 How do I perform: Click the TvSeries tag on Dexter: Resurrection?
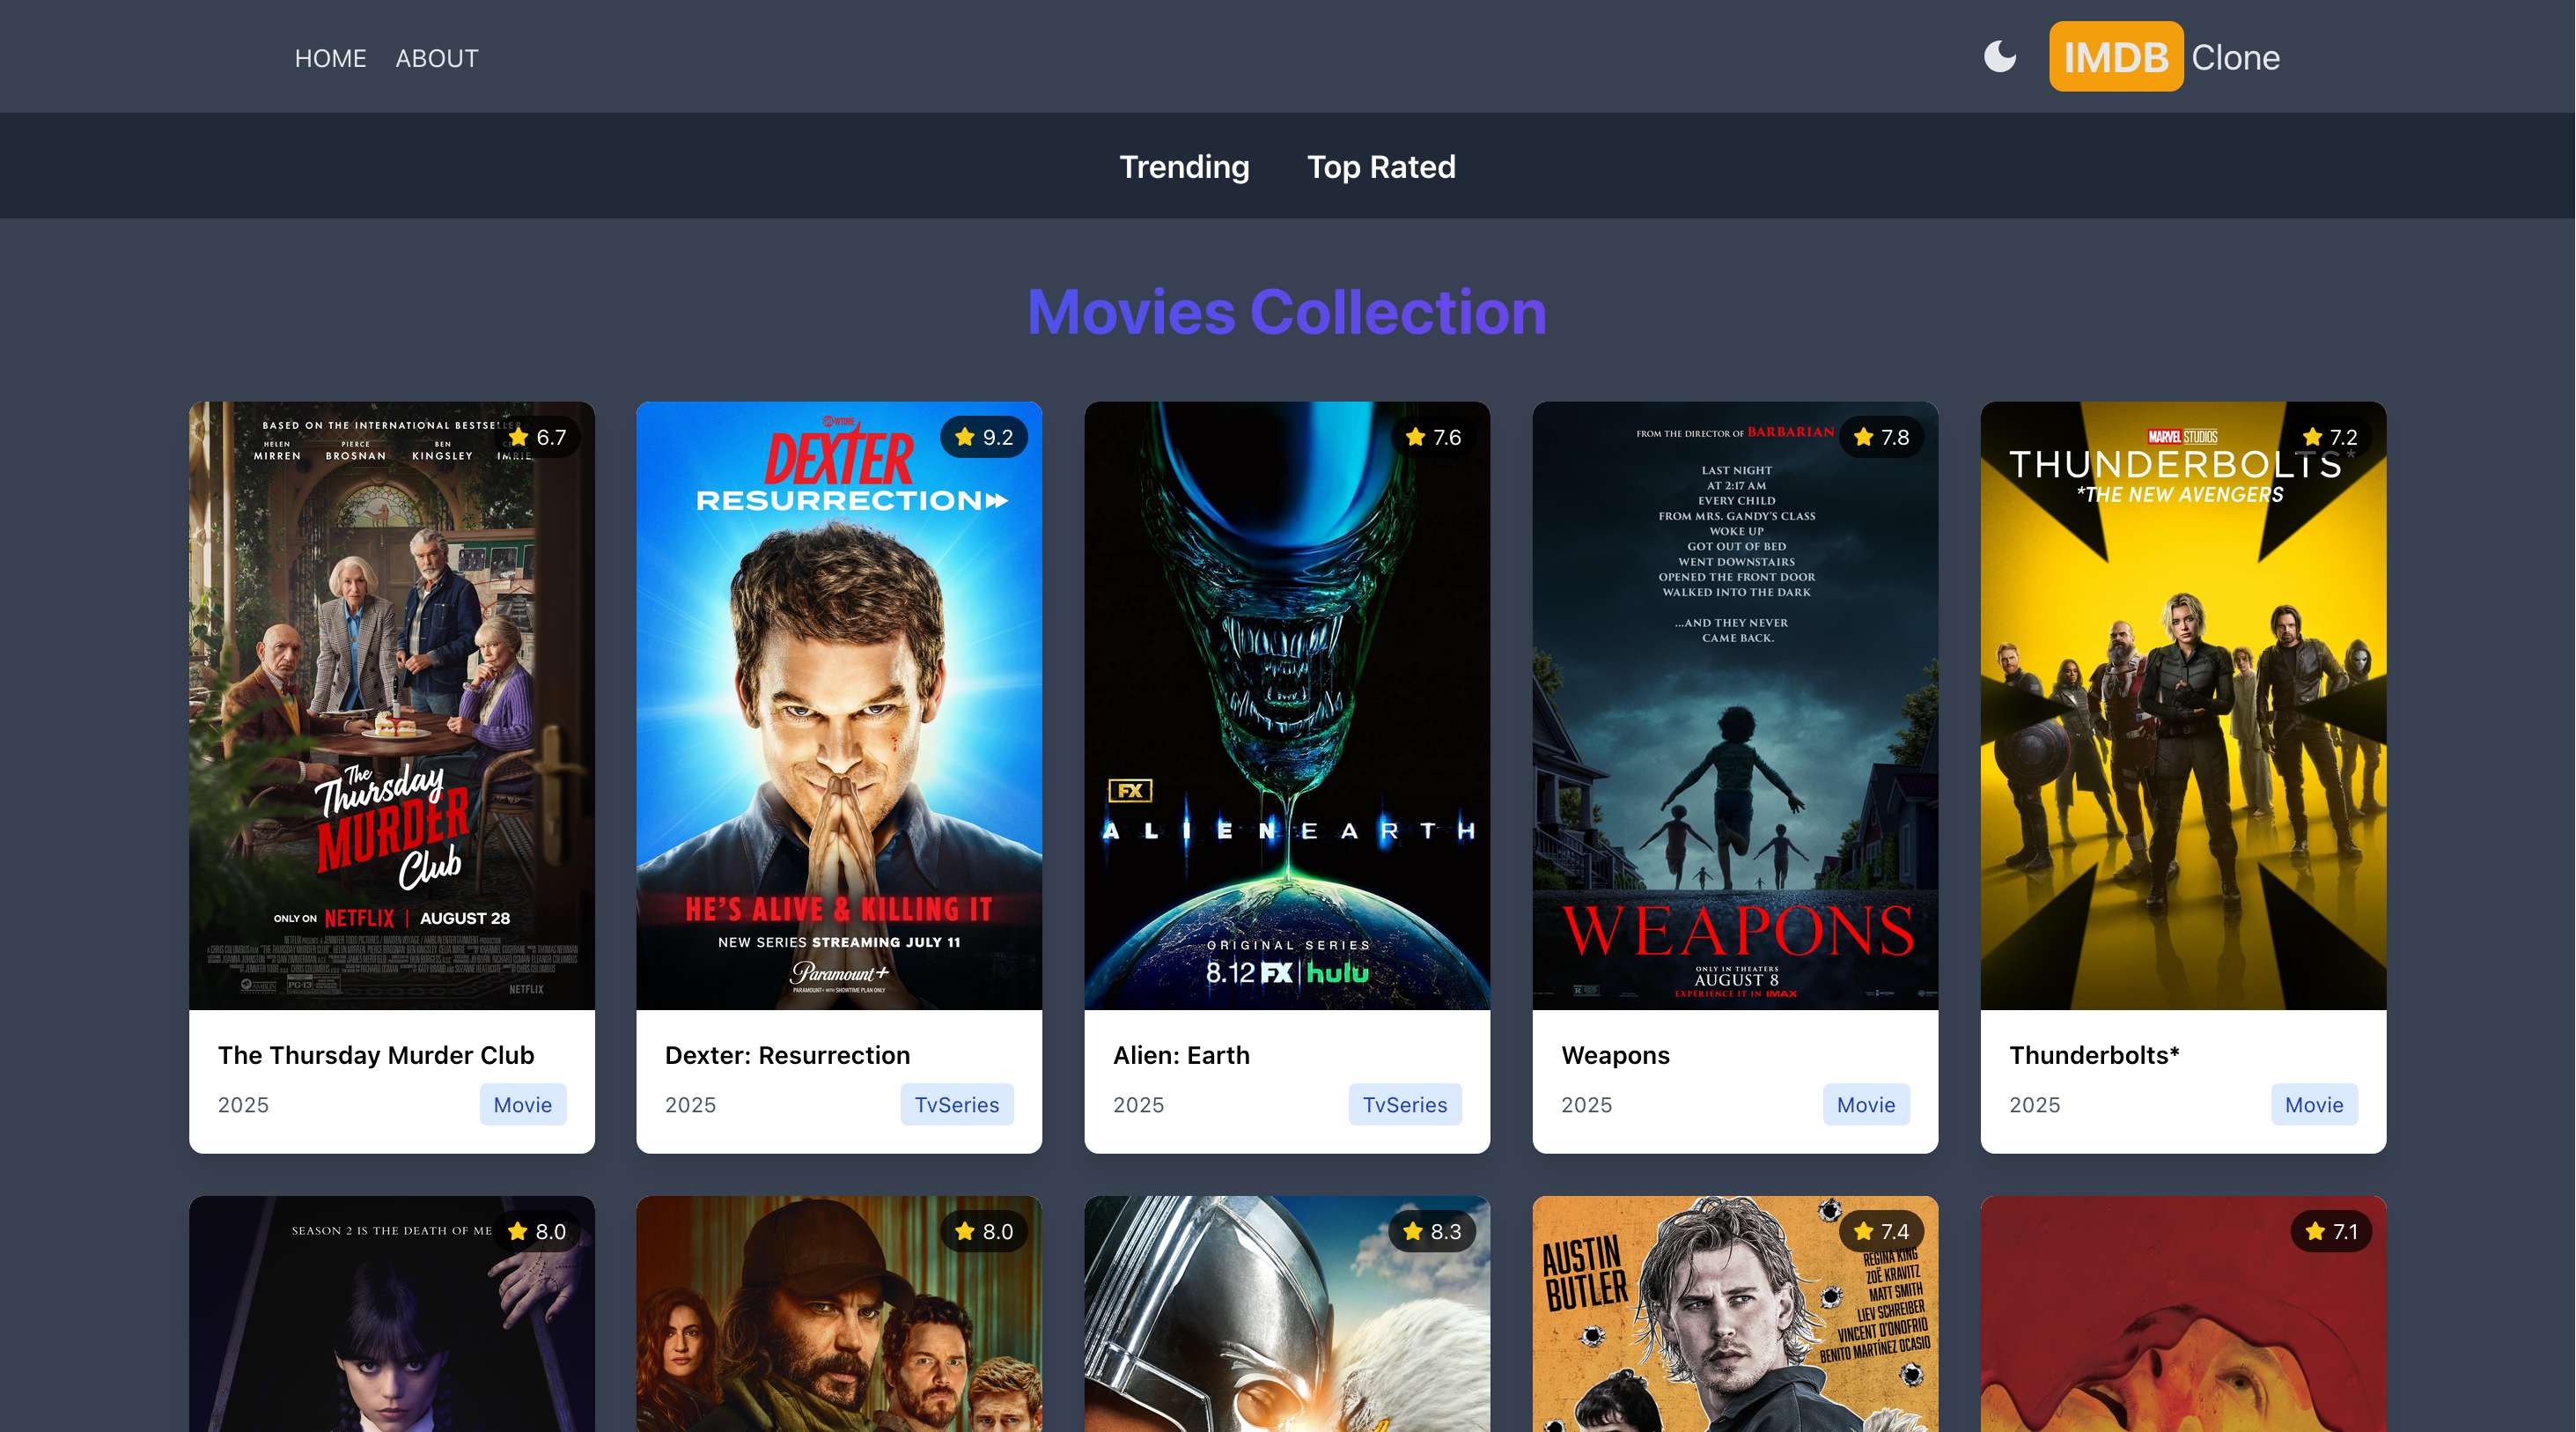coord(957,1104)
